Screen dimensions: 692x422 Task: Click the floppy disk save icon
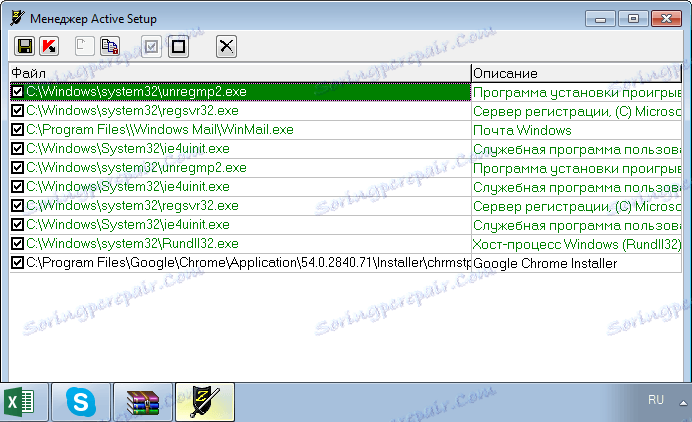pyautogui.click(x=24, y=46)
